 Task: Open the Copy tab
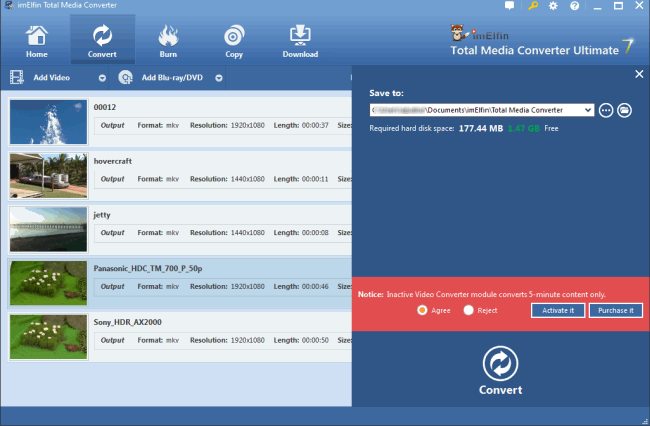234,41
